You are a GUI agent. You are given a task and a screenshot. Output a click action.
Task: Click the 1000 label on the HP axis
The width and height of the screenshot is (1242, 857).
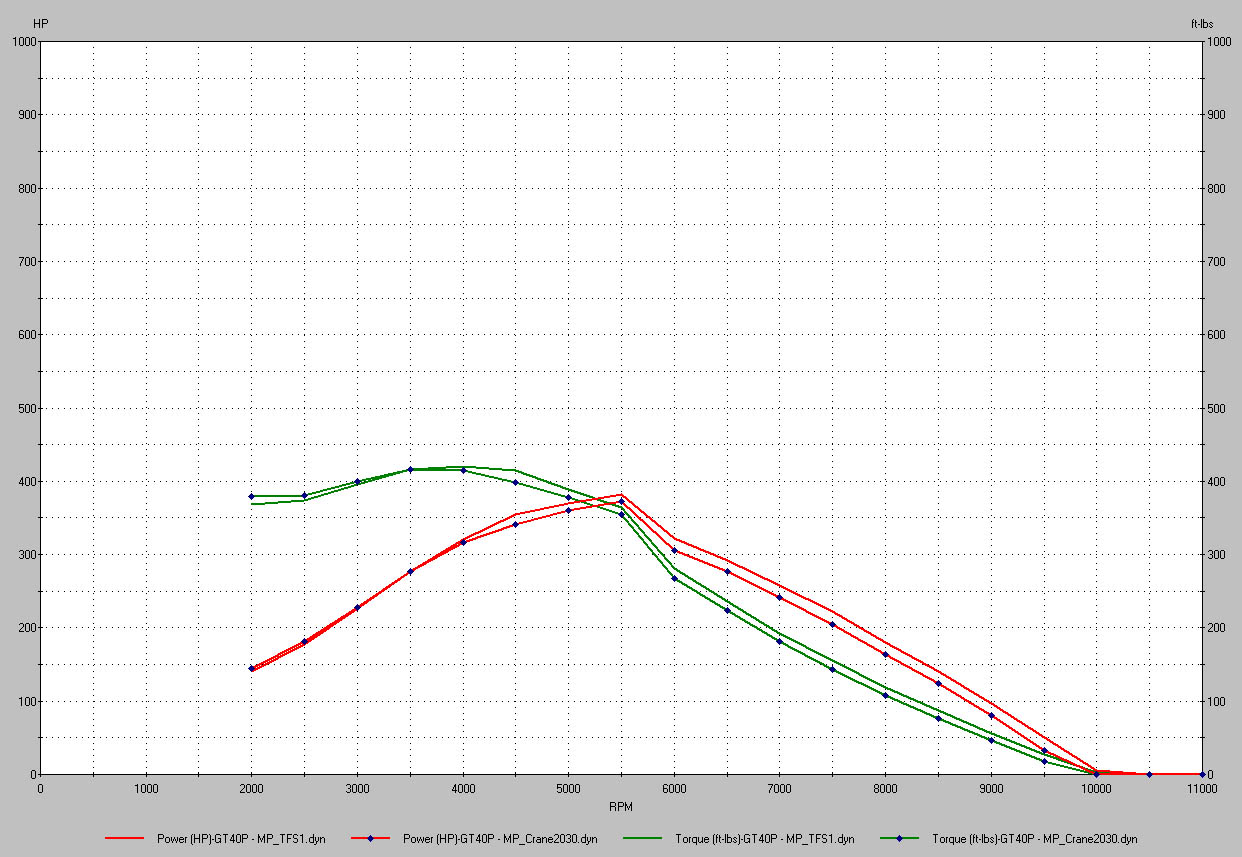click(23, 42)
